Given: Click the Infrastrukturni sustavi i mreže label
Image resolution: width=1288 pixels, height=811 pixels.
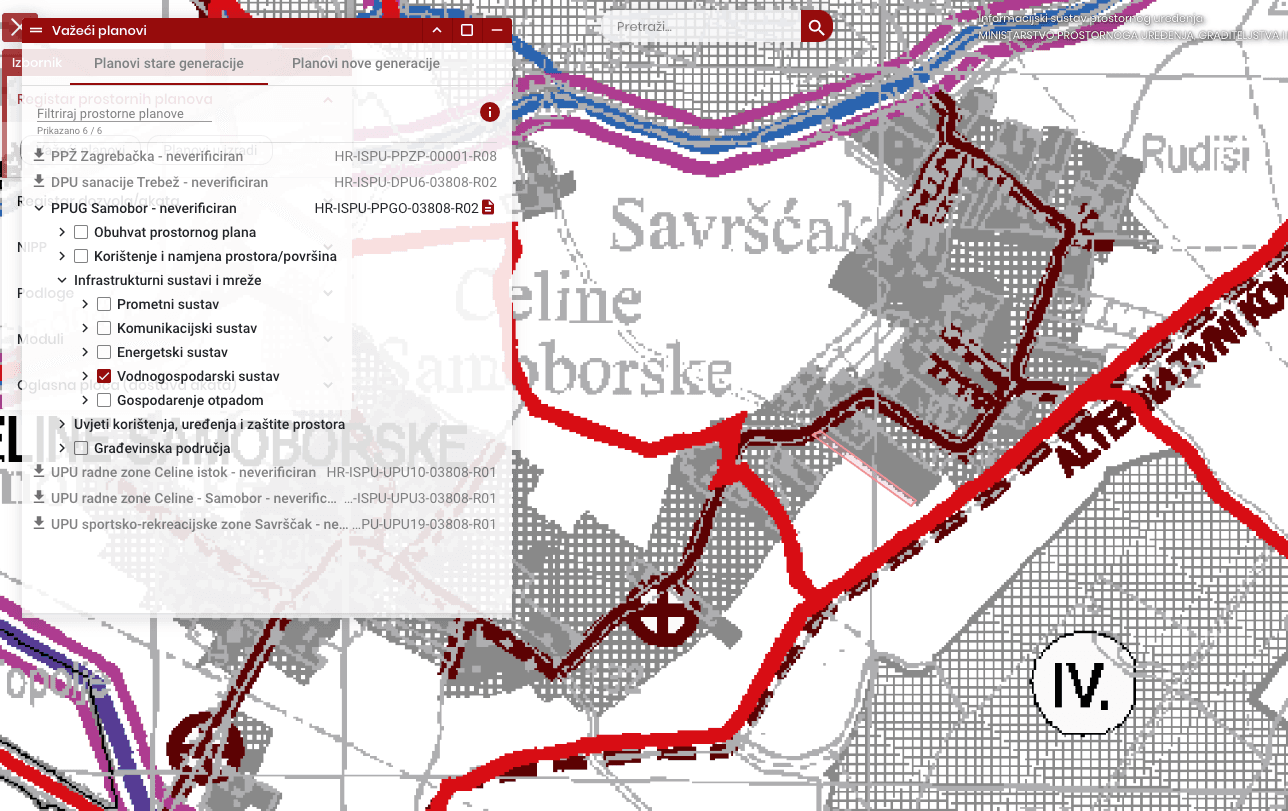Looking at the screenshot, I should tap(168, 280).
